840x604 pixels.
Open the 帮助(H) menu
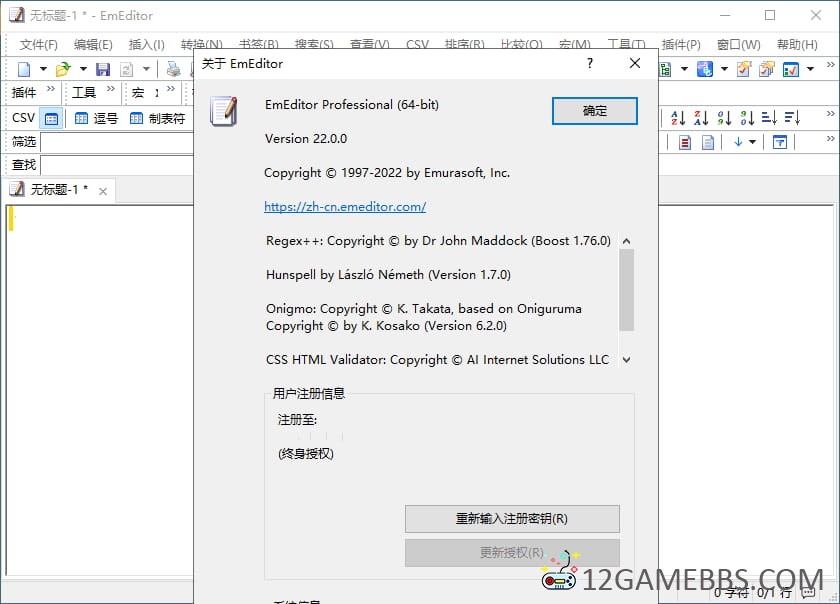[797, 45]
